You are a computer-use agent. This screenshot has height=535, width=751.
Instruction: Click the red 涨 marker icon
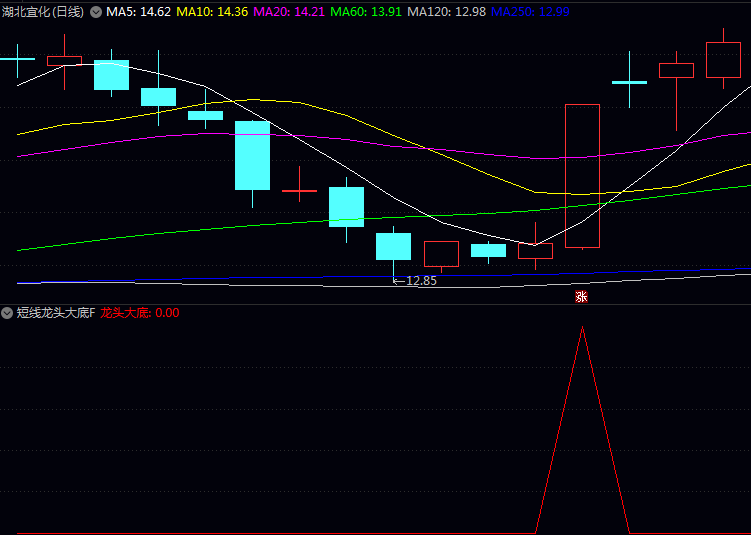(x=581, y=297)
